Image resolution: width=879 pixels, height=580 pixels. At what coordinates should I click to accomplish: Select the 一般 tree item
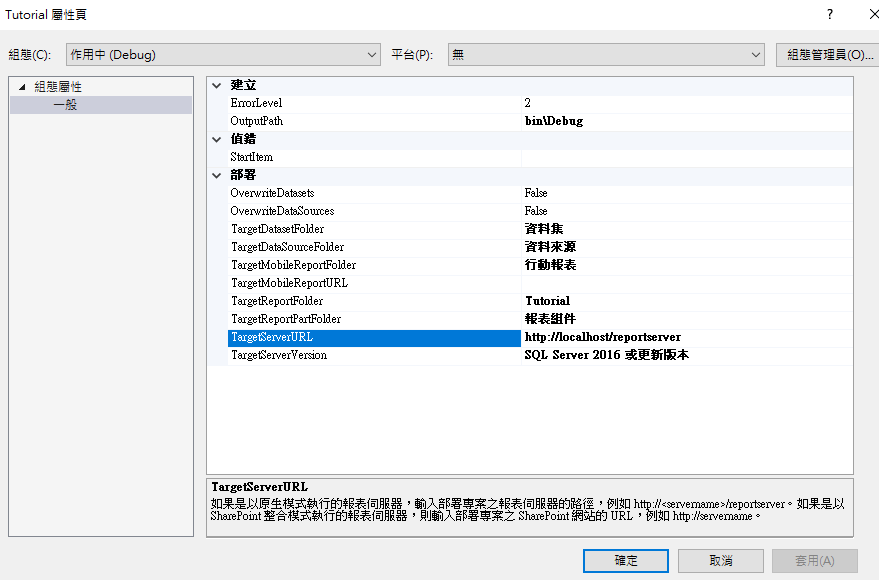pyautogui.click(x=65, y=104)
